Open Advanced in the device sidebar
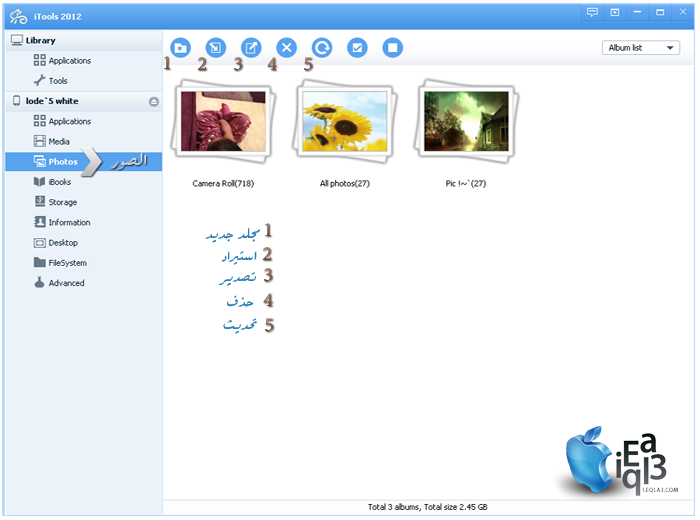This screenshot has height=520, width=700. click(66, 283)
